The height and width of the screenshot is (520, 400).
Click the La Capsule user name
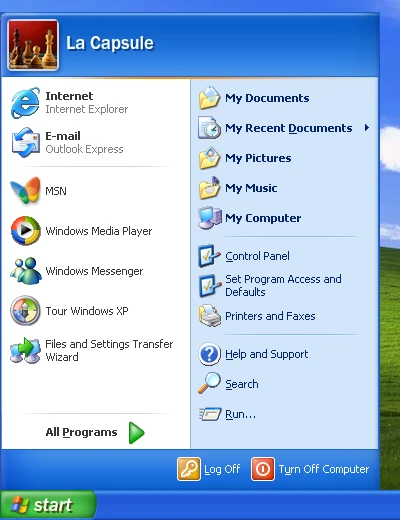pos(110,43)
